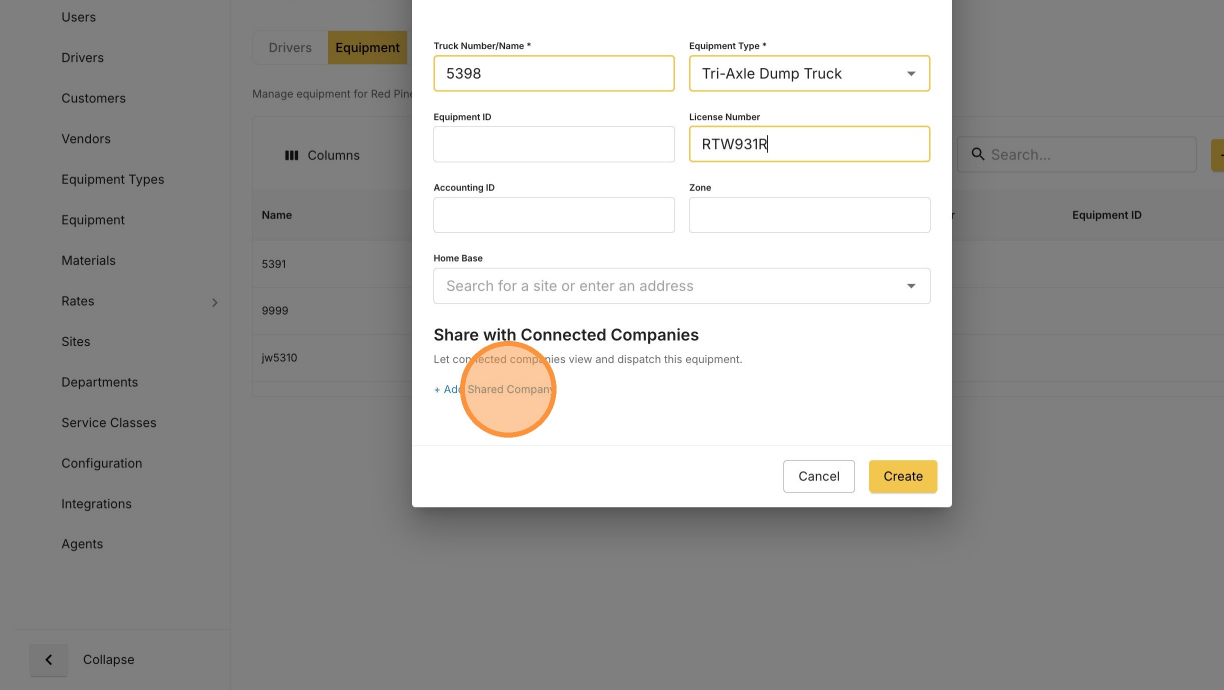1224x690 pixels.
Task: Click the Name column header
Action: click(x=277, y=215)
